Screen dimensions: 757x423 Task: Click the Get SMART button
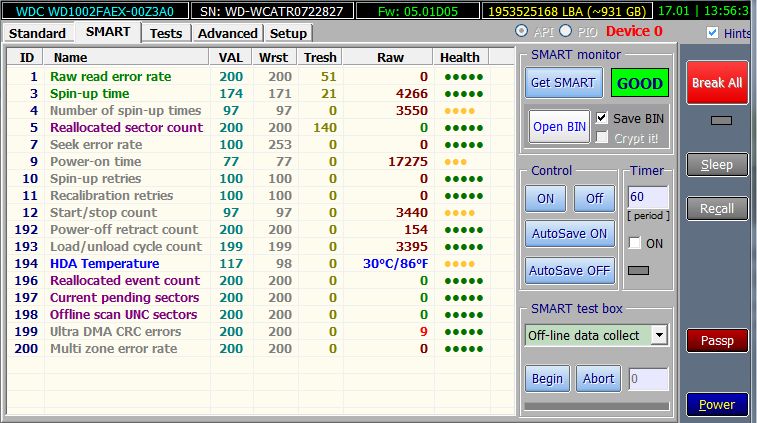point(563,83)
